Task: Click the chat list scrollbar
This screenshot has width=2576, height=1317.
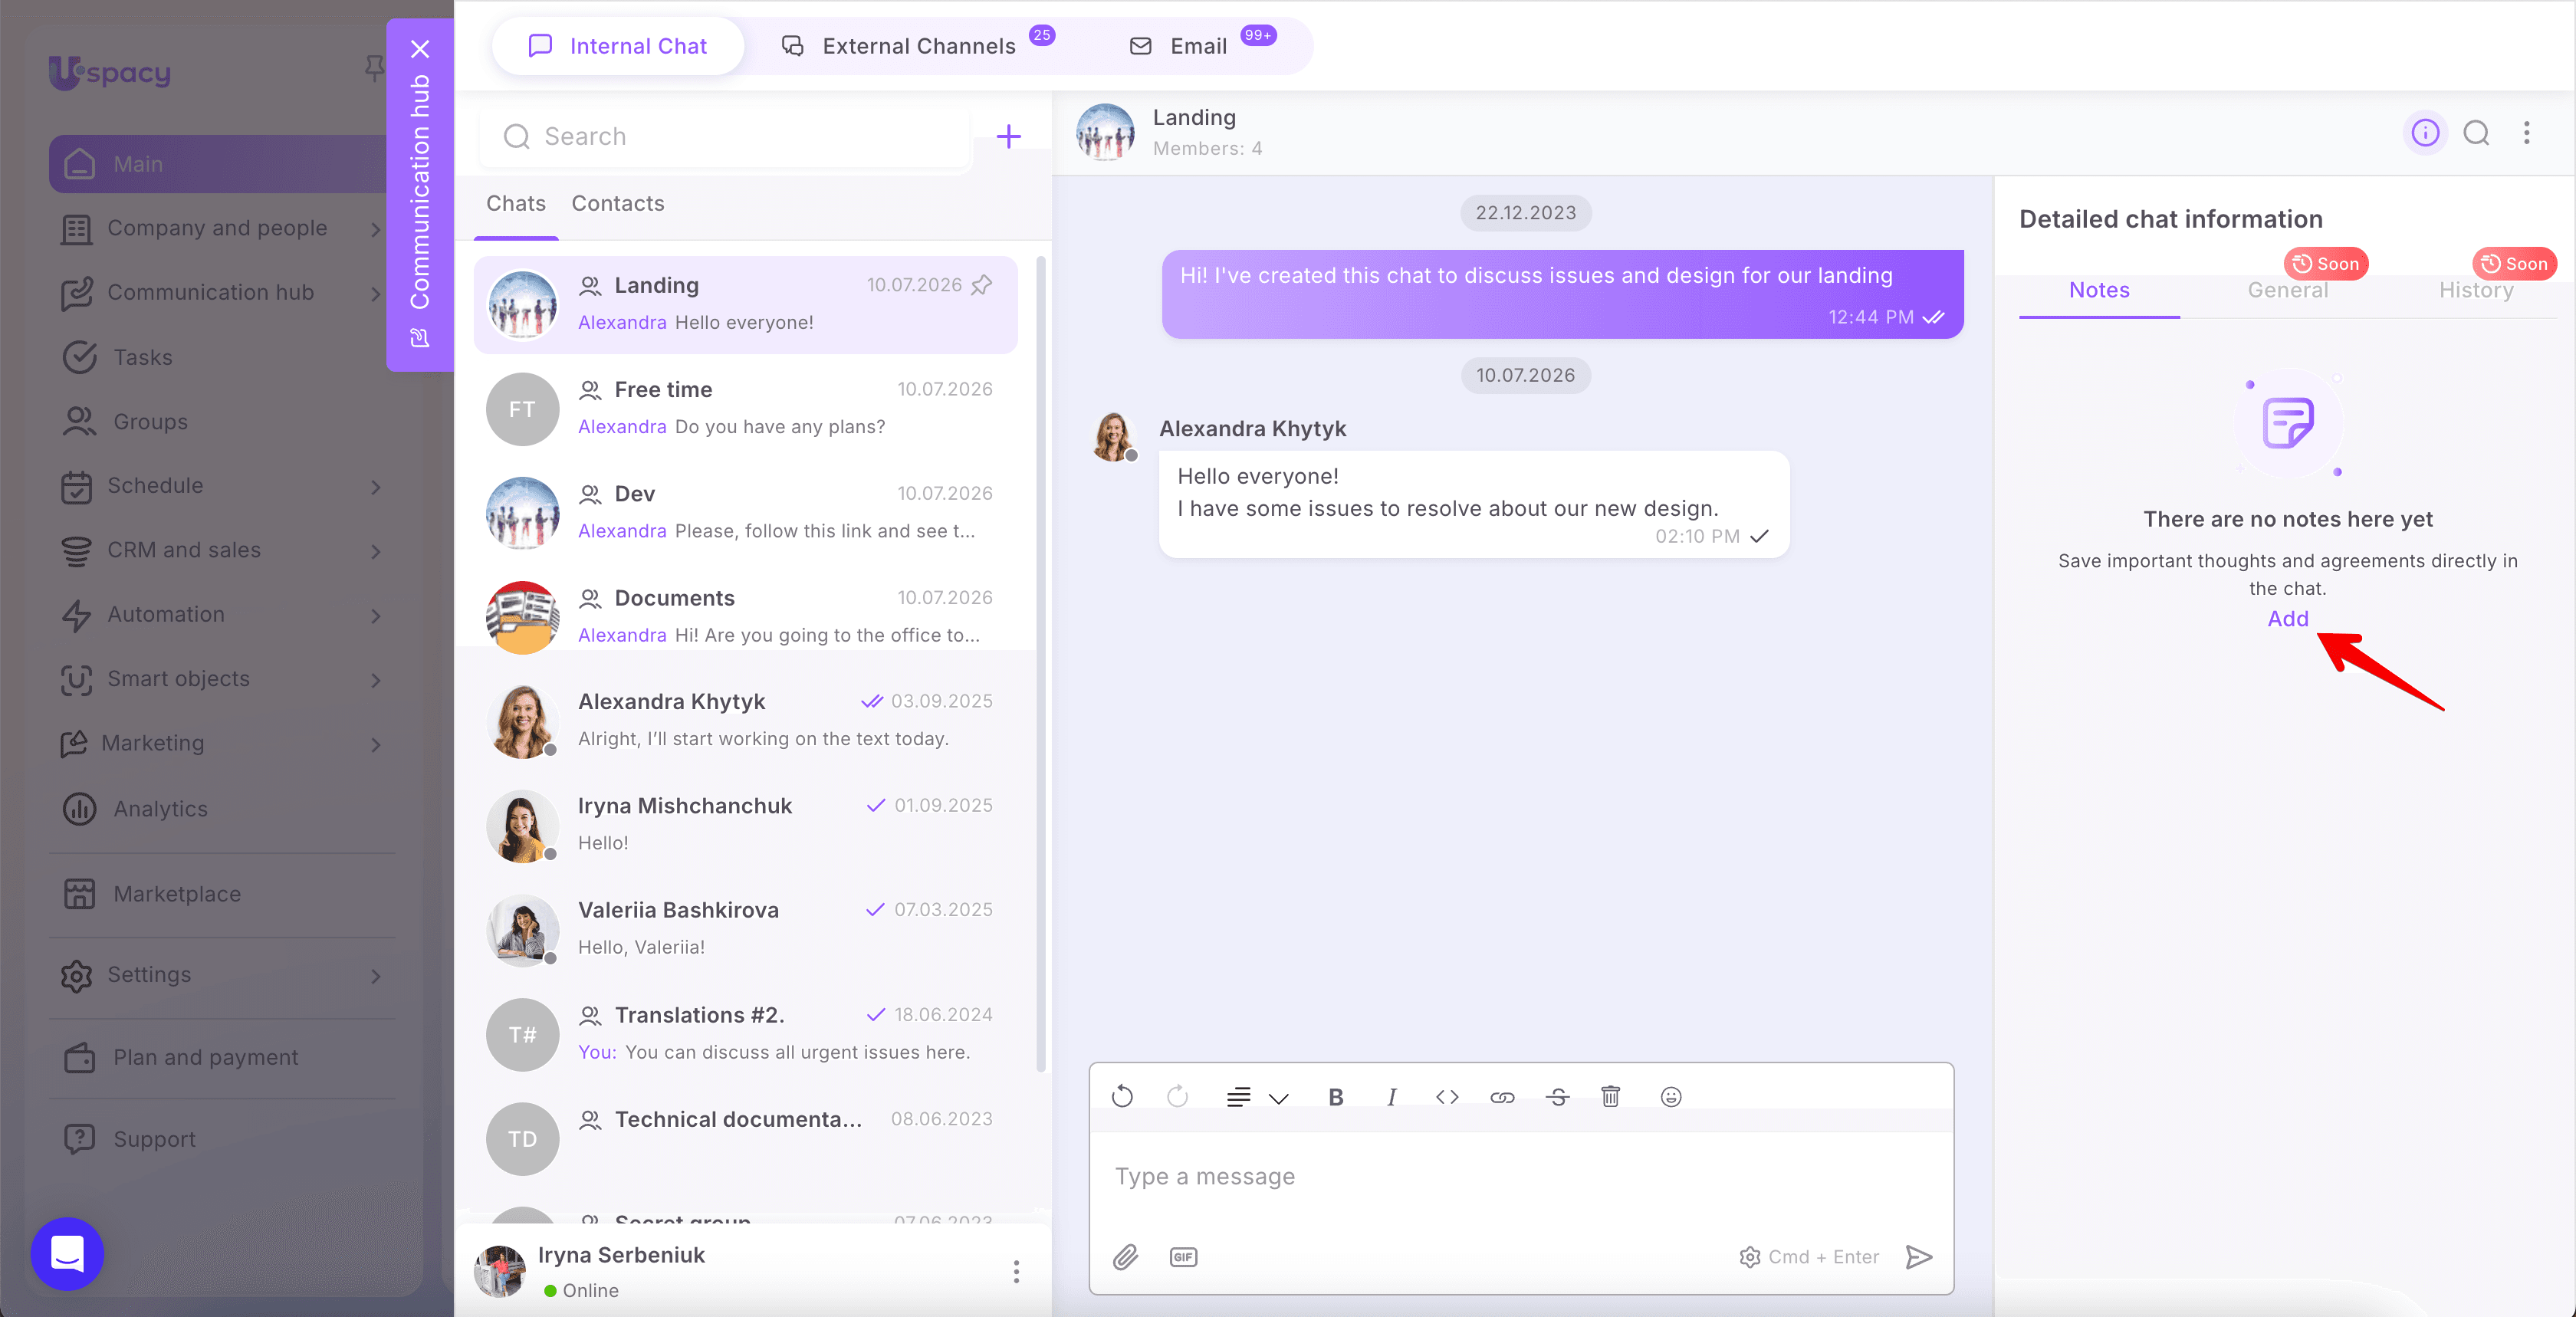Action: tap(1041, 665)
